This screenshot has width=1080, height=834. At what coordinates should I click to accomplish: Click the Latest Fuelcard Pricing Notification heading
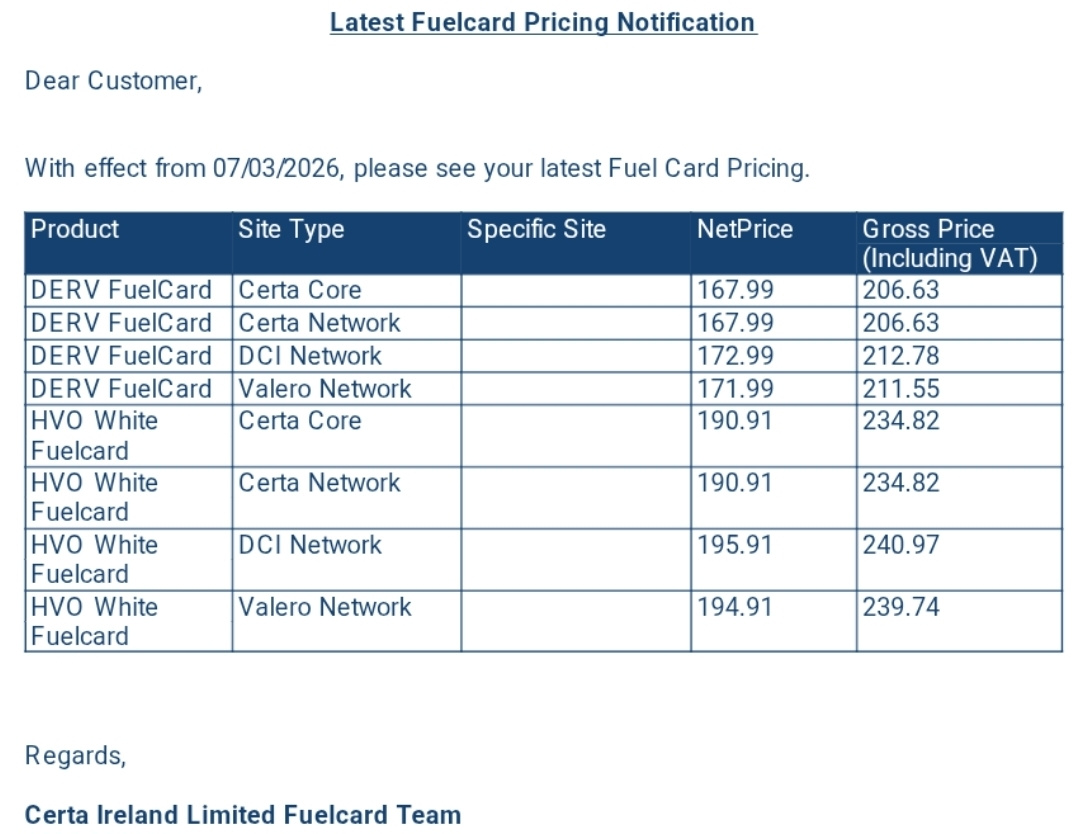coord(543,22)
